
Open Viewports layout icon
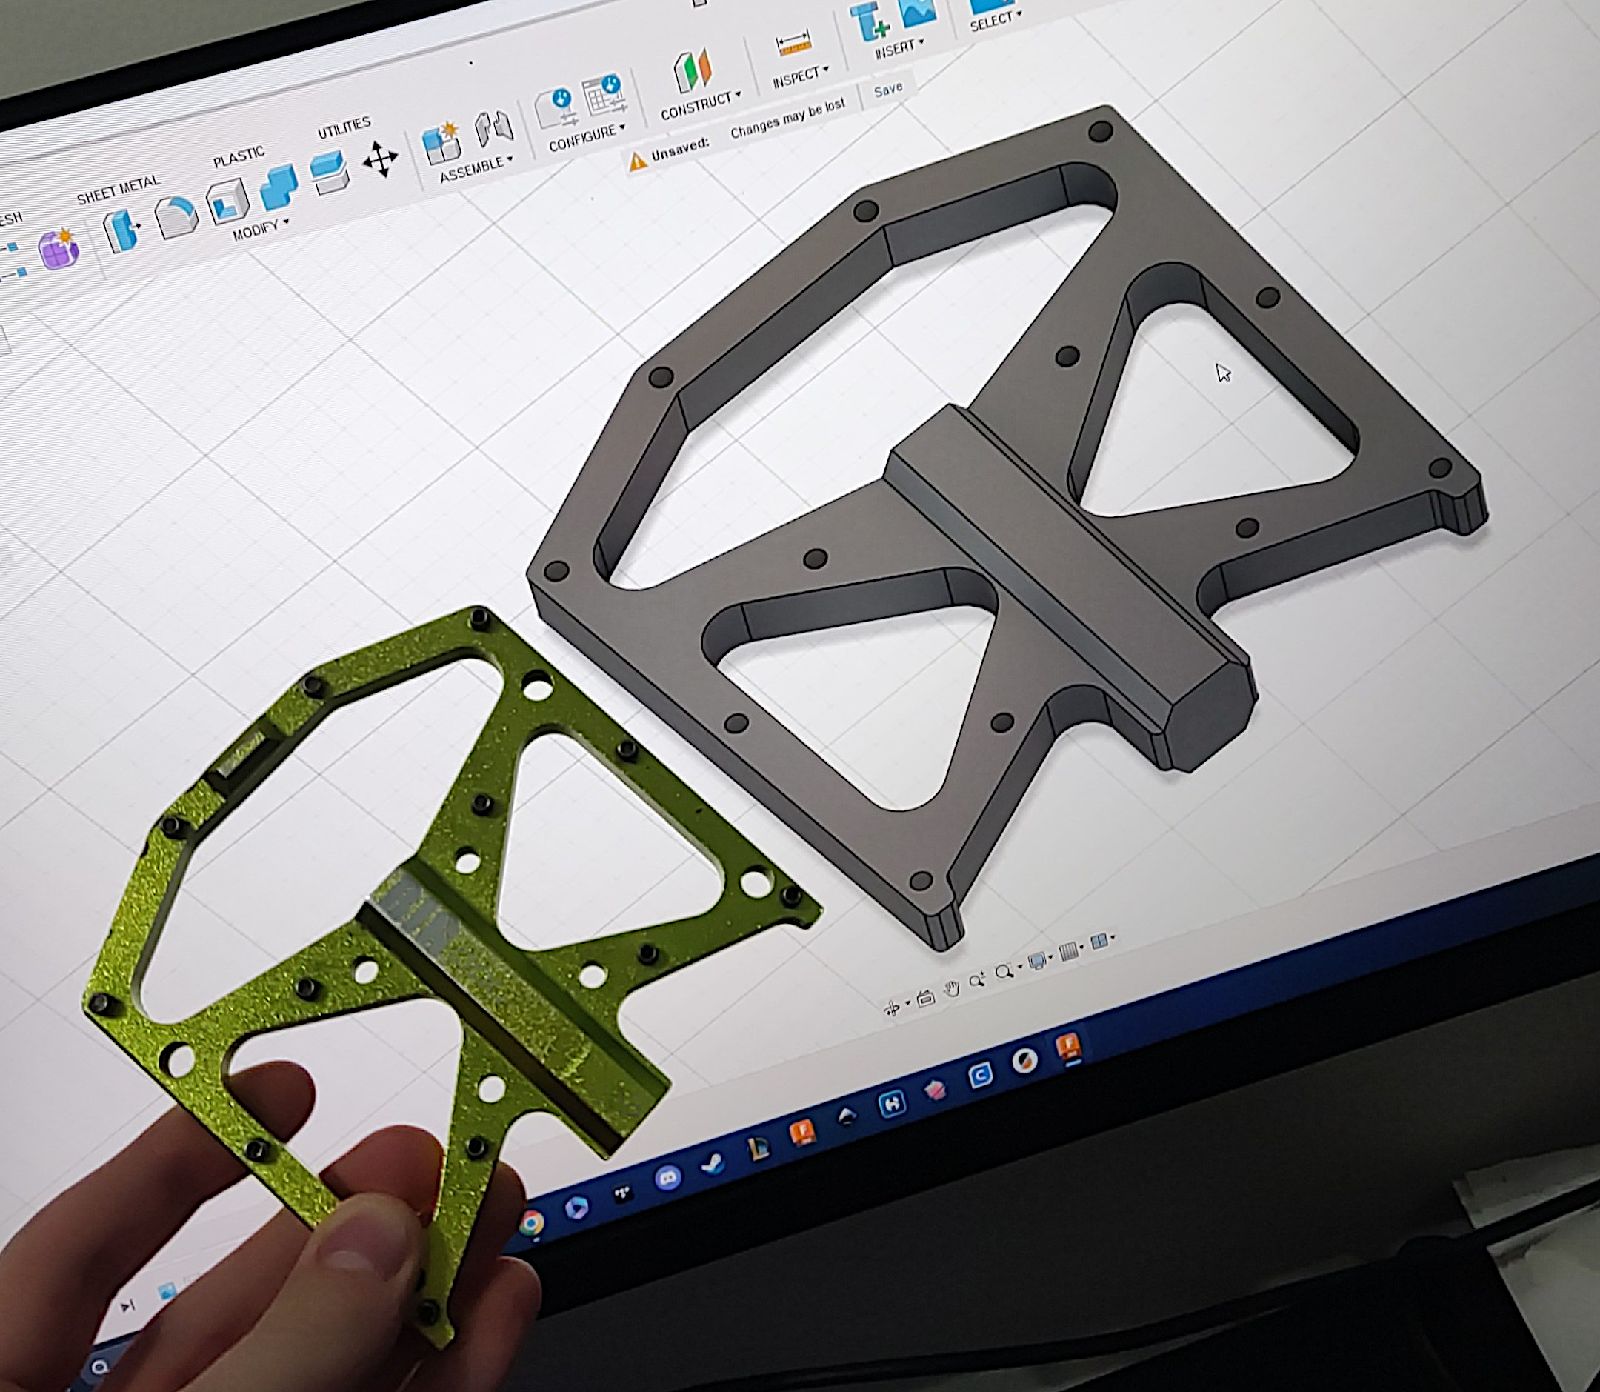click(x=1099, y=941)
